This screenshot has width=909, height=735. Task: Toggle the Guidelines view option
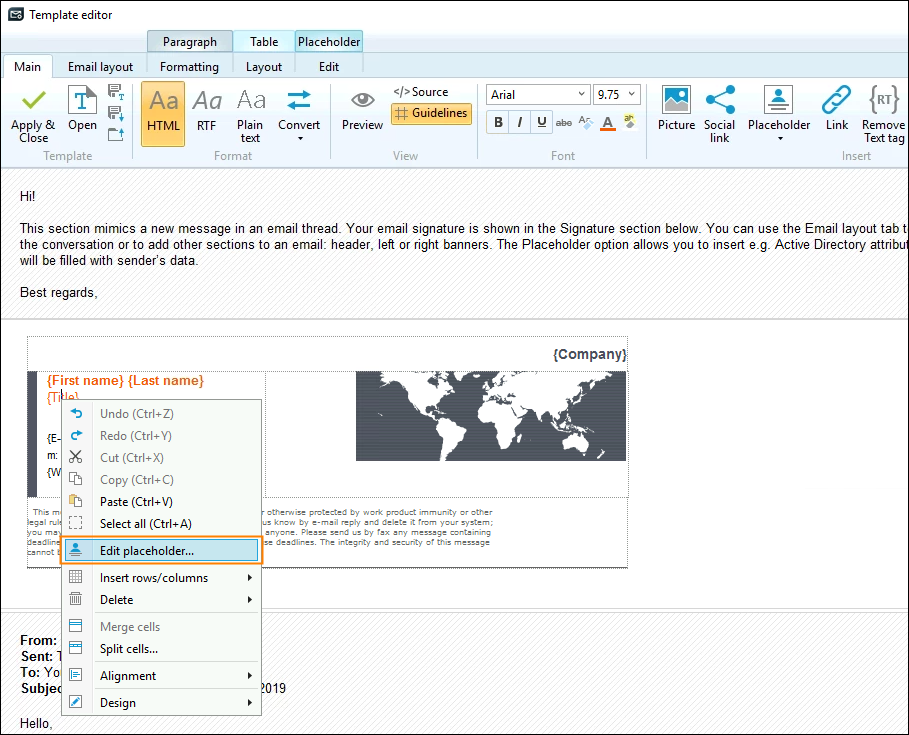tap(431, 113)
